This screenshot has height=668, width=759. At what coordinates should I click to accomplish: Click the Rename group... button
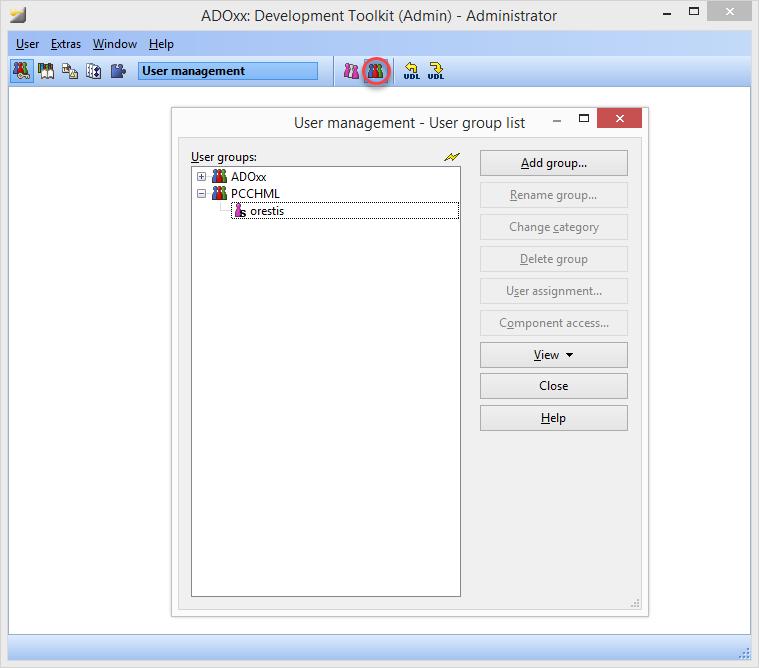point(554,195)
